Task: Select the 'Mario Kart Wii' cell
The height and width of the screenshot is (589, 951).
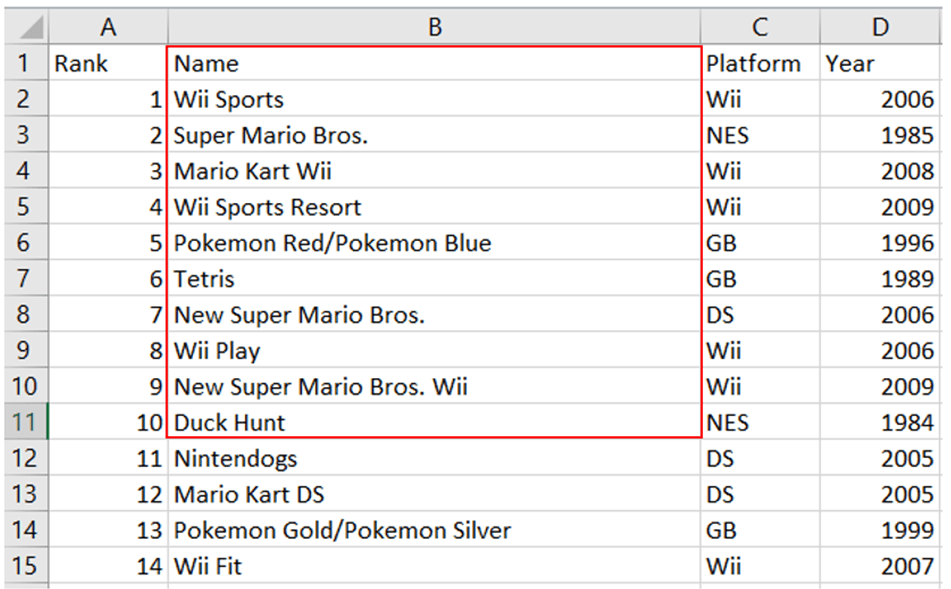Action: (x=434, y=170)
